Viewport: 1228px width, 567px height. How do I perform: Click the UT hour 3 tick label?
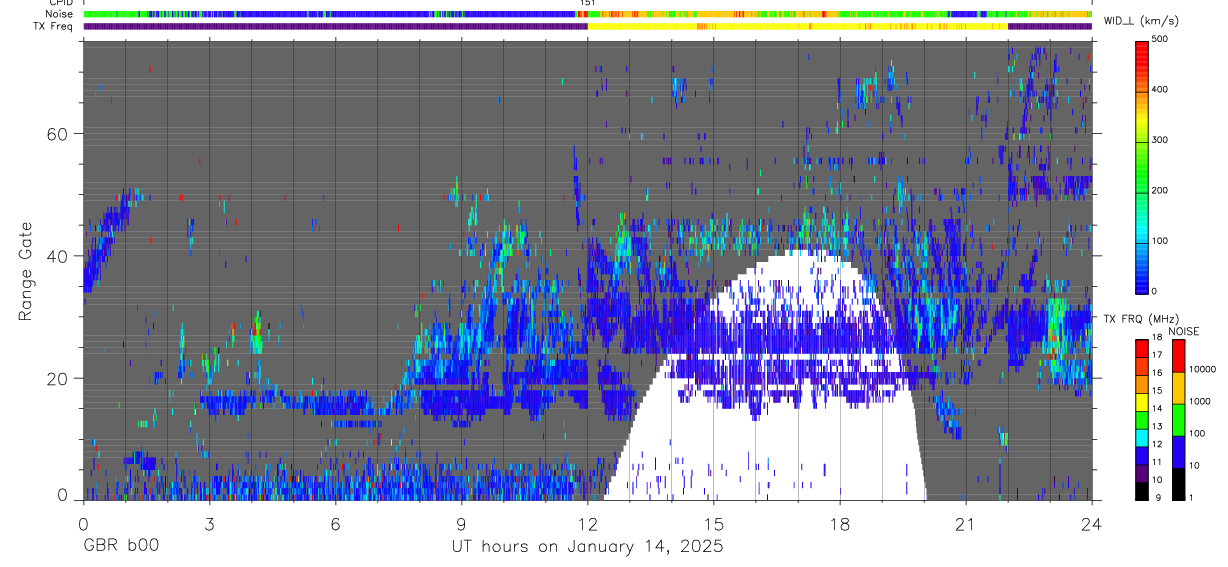209,525
